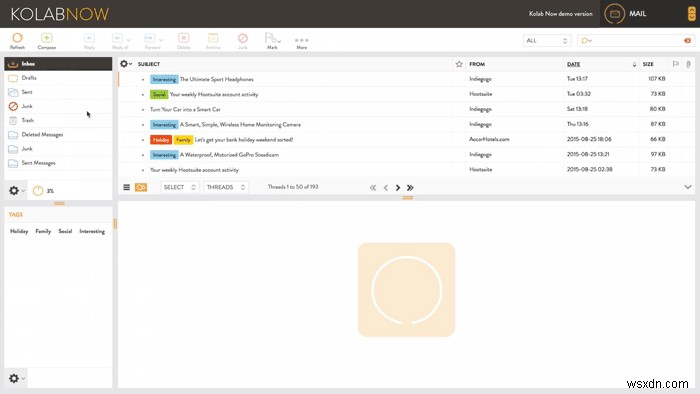This screenshot has width=700, height=394.
Task: Open the Junk folder with red icon
Action: coord(58,106)
